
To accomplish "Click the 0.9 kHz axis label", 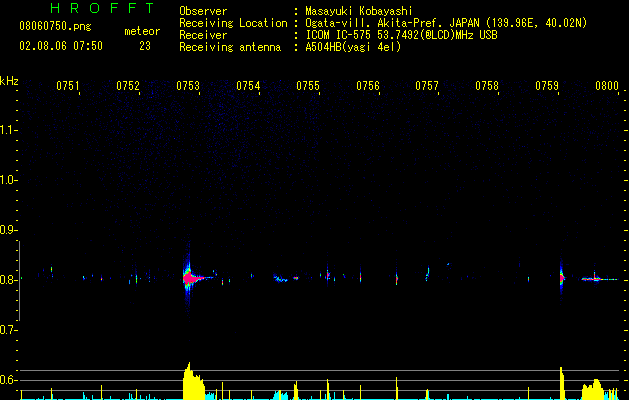I will click(x=7, y=230).
